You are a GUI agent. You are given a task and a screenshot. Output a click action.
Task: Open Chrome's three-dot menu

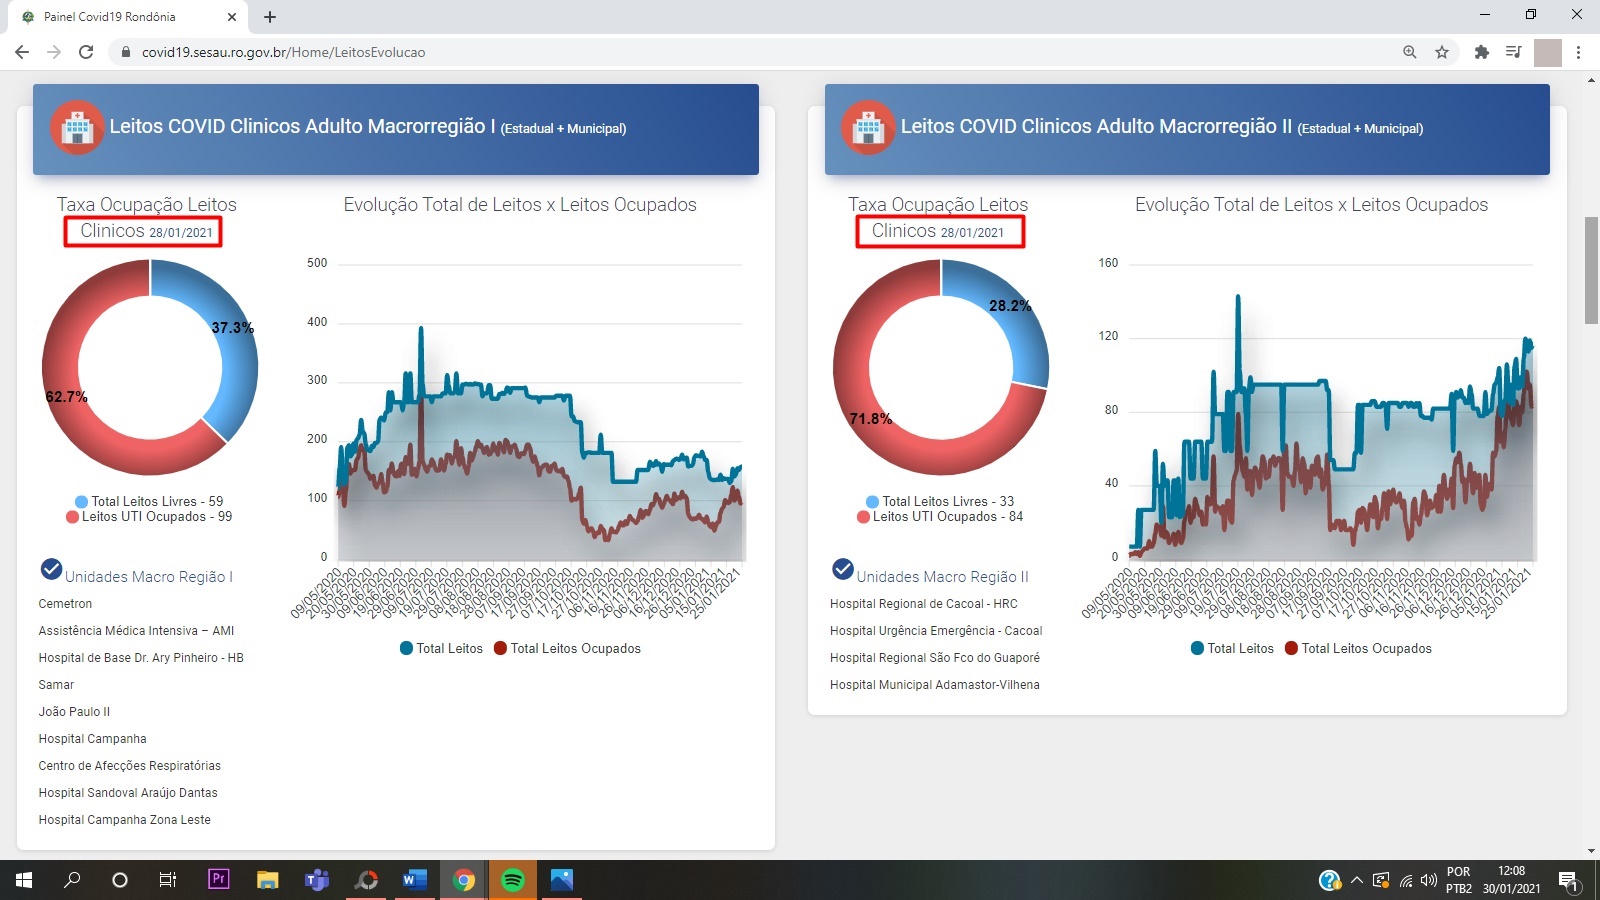click(x=1578, y=52)
